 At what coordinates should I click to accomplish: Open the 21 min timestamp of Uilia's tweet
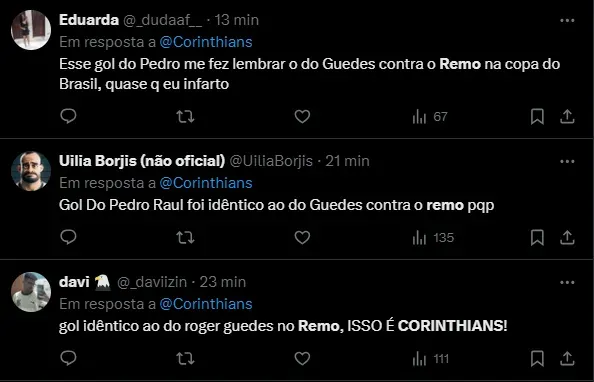point(347,161)
